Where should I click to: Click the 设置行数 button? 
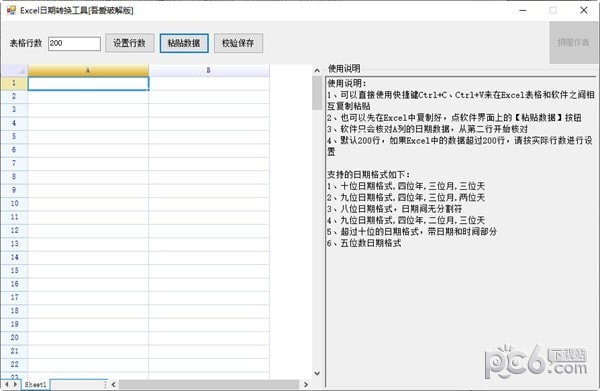tap(130, 43)
